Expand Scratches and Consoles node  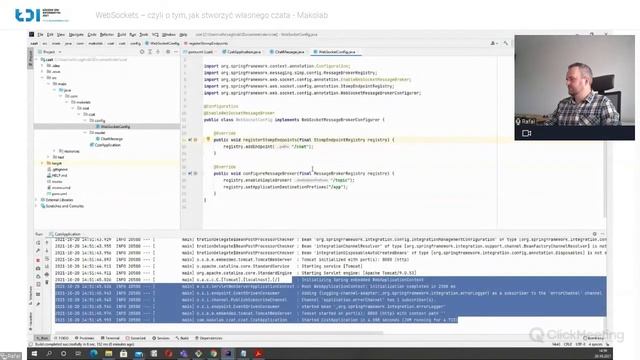[36, 206]
